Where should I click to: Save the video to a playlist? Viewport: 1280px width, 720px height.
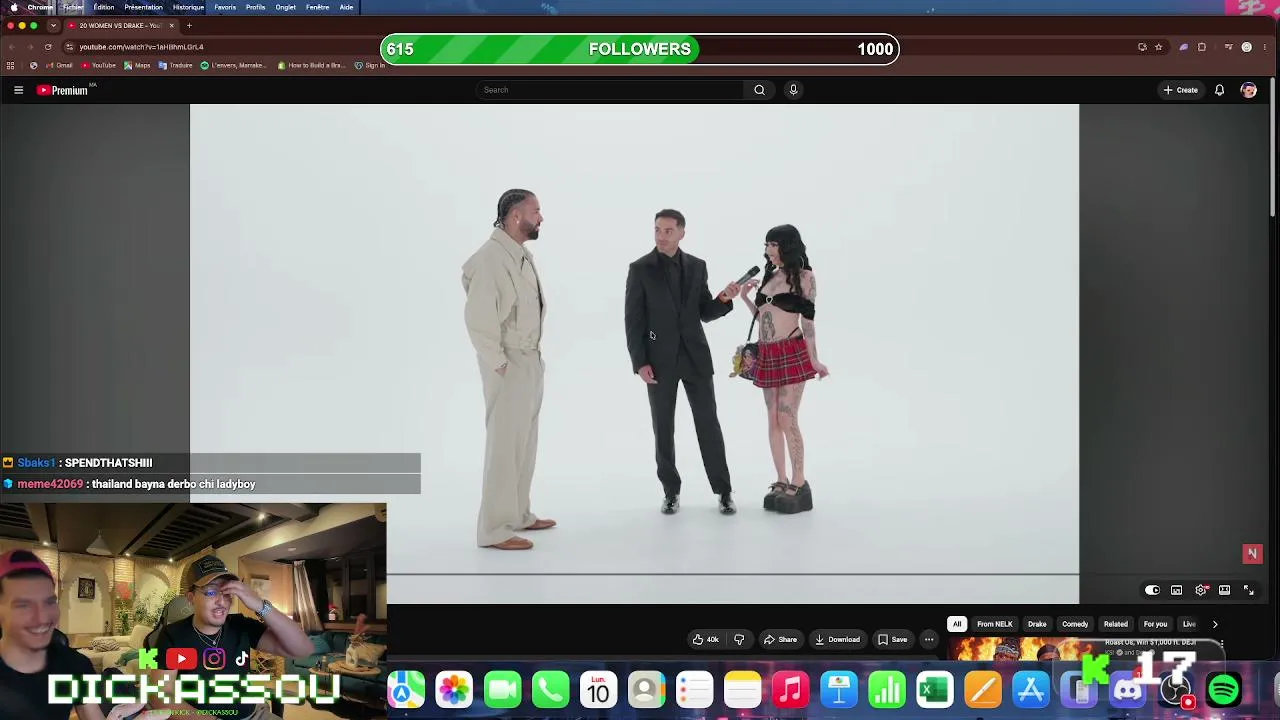pos(892,640)
